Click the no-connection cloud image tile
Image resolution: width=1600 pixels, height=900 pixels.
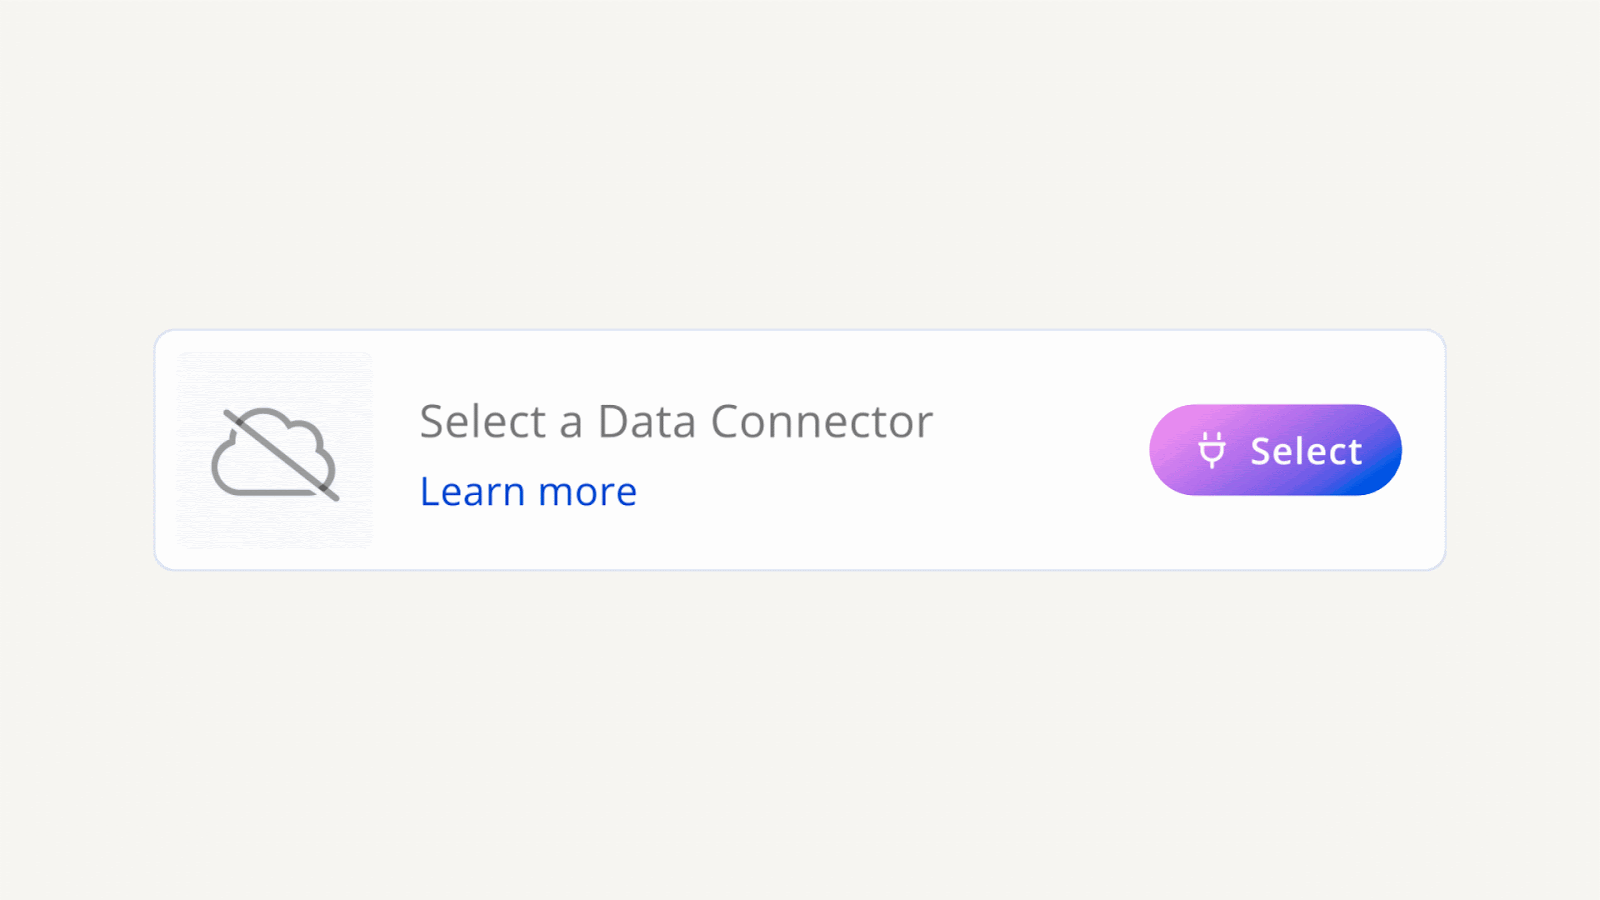(x=275, y=450)
